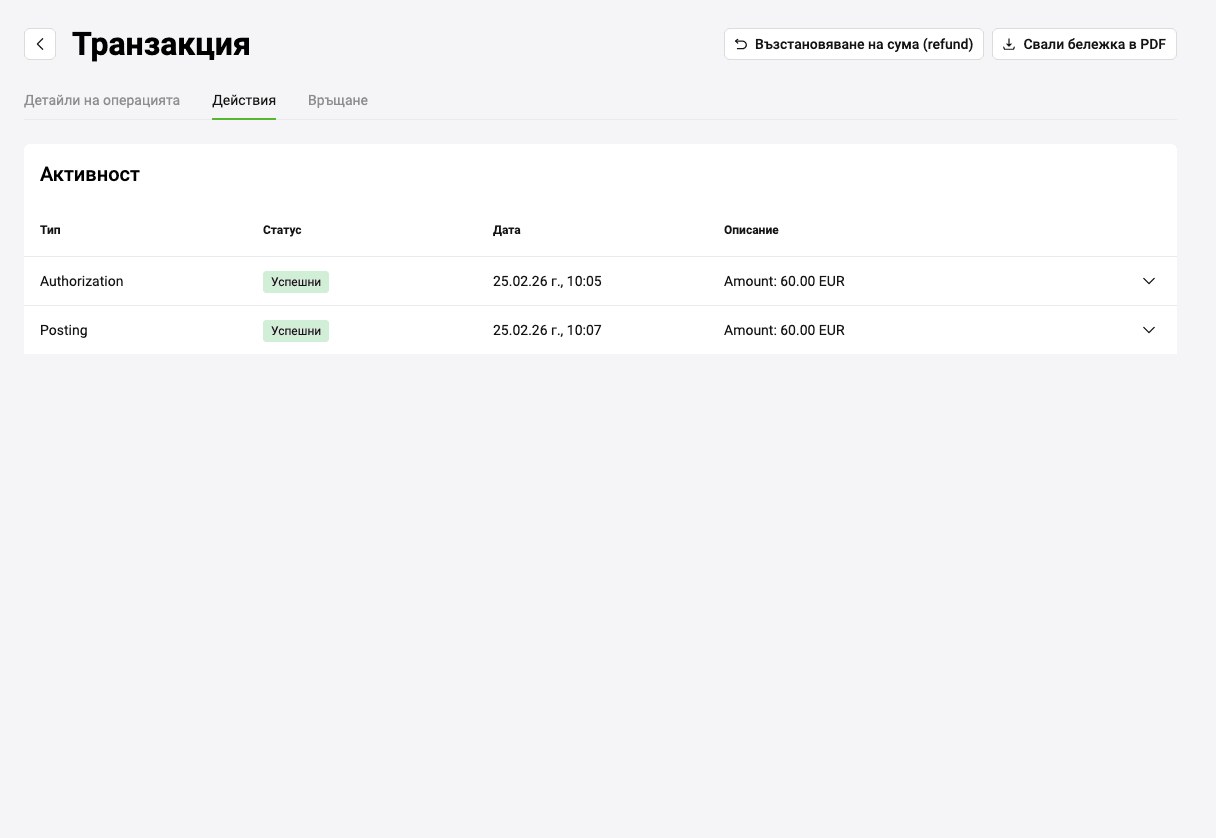Image resolution: width=1216 pixels, height=838 pixels.
Task: Click the 'Posting' type cell
Action: 64,330
